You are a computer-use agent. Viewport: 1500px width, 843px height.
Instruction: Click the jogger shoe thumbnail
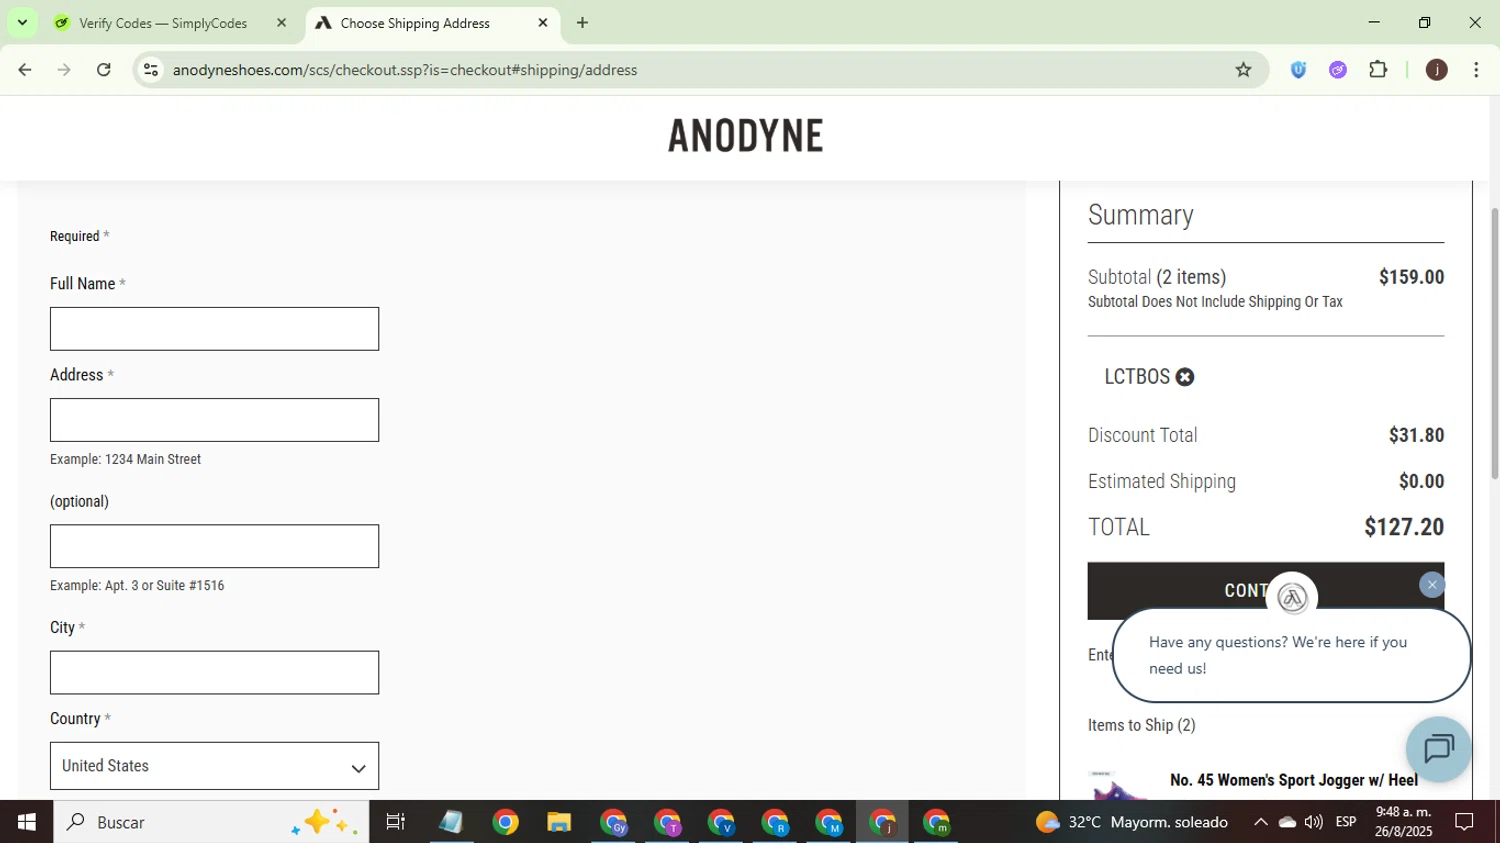(1118, 785)
